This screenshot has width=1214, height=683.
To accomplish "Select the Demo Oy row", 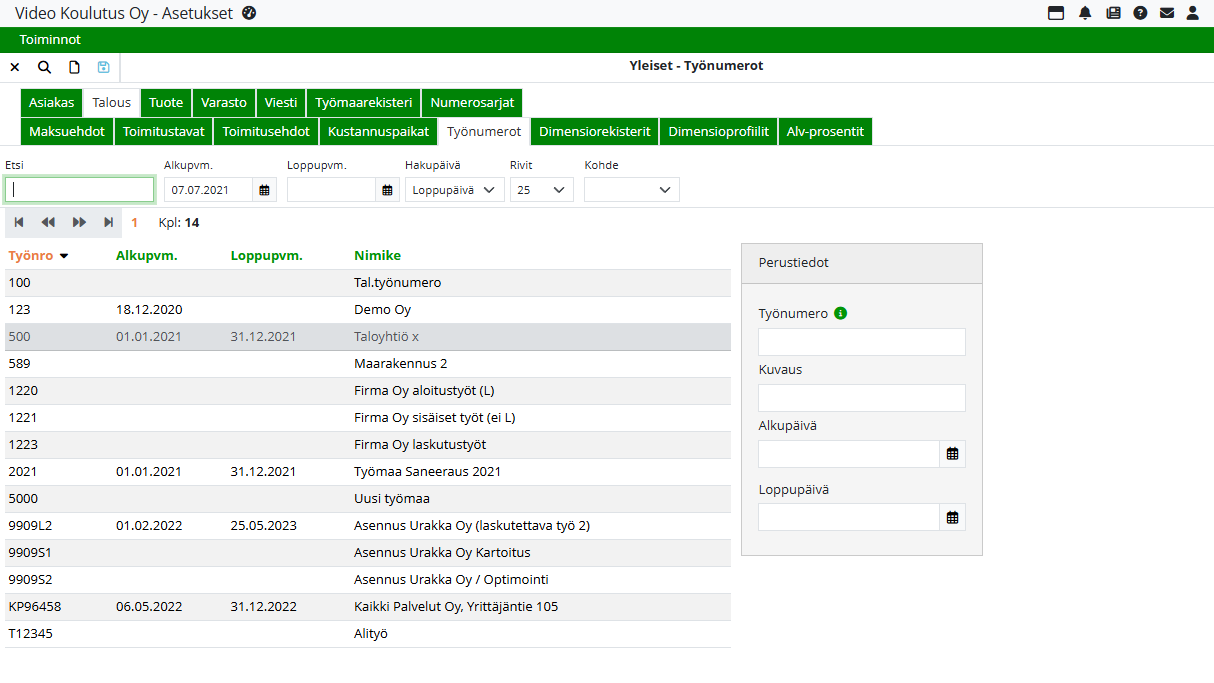I will 382,310.
